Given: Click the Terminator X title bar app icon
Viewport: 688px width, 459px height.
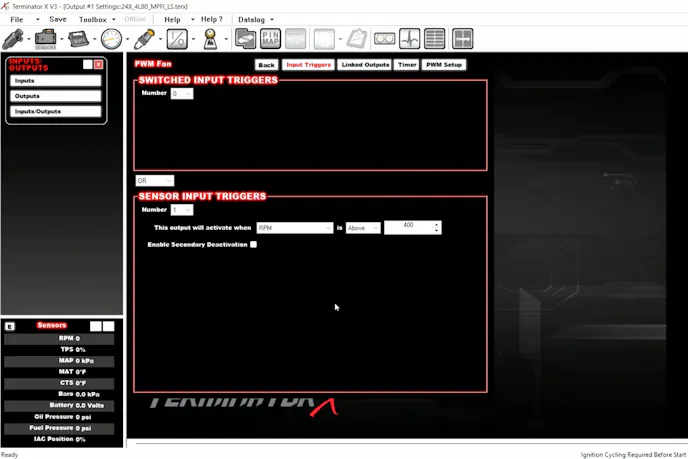Looking at the screenshot, I should (x=5, y=6).
